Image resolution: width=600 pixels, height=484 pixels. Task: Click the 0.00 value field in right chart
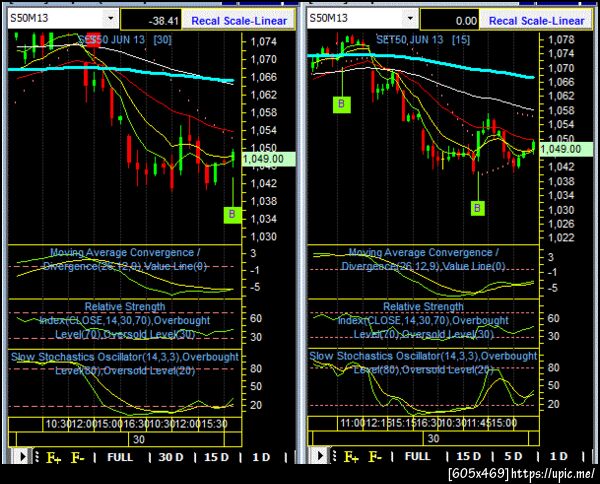pos(450,21)
